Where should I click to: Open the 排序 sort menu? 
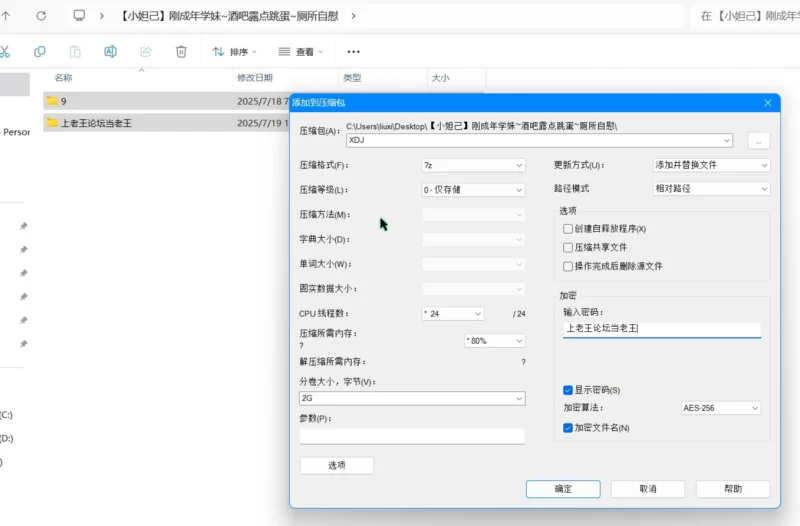235,52
